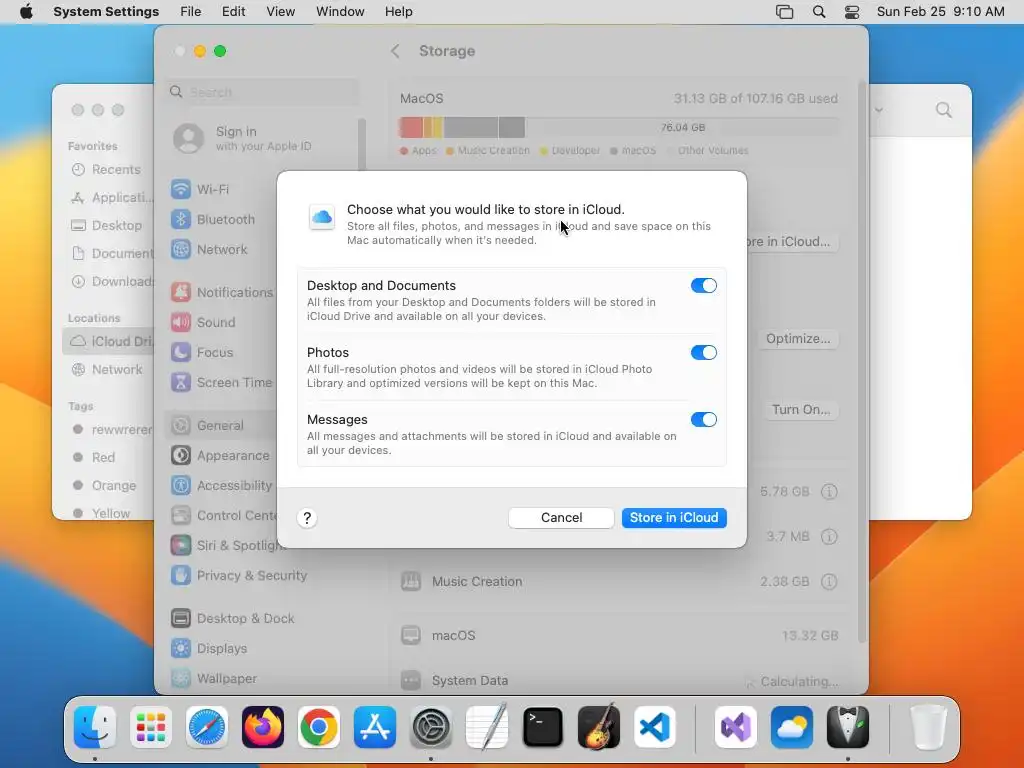
Task: Launch Google Chrome from the Dock
Action: (319, 727)
